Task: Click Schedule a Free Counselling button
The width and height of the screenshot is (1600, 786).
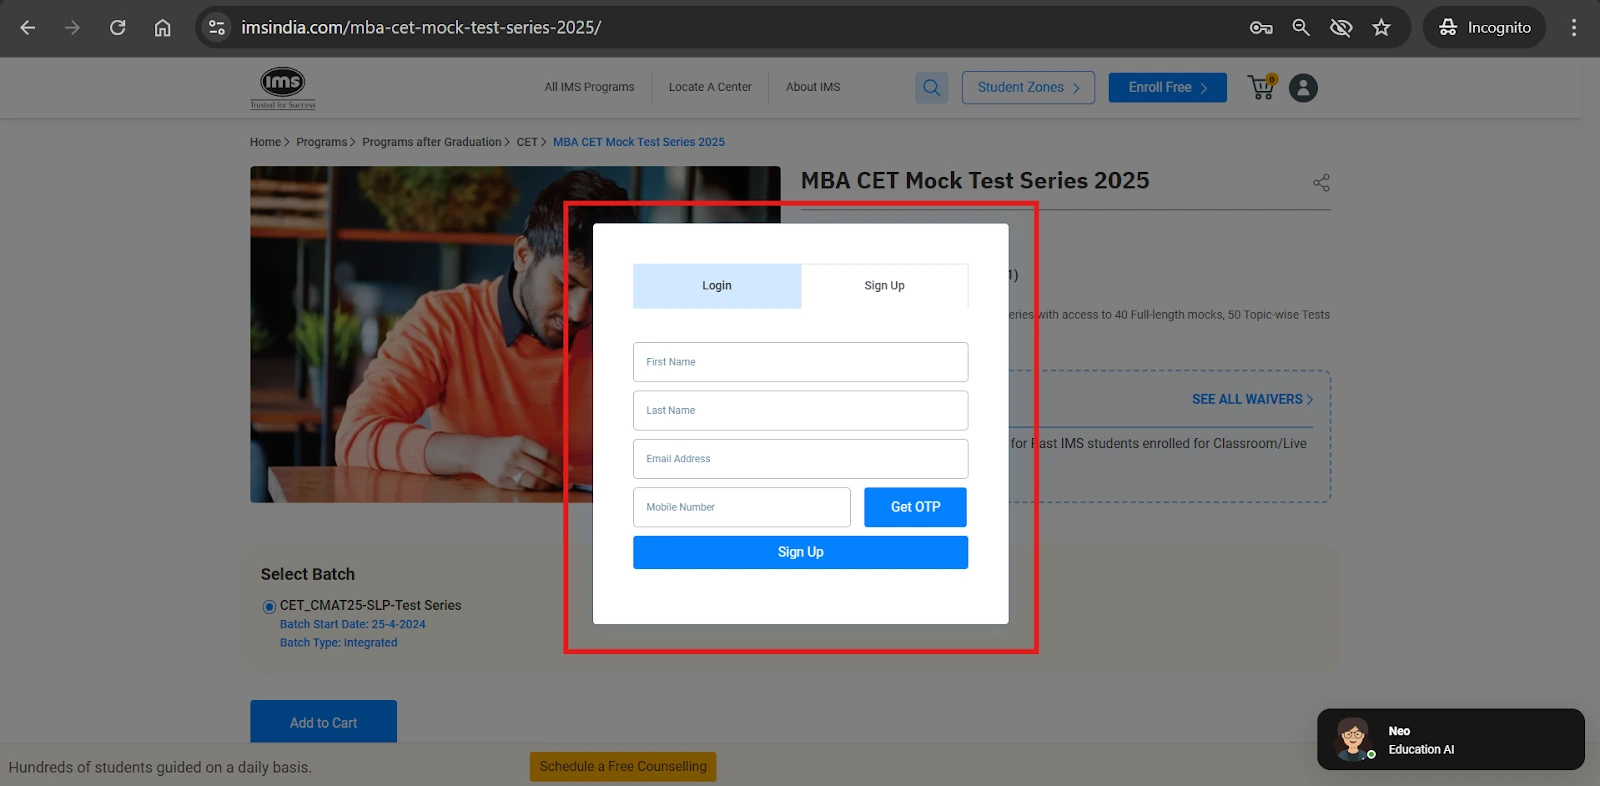Action: pos(623,767)
